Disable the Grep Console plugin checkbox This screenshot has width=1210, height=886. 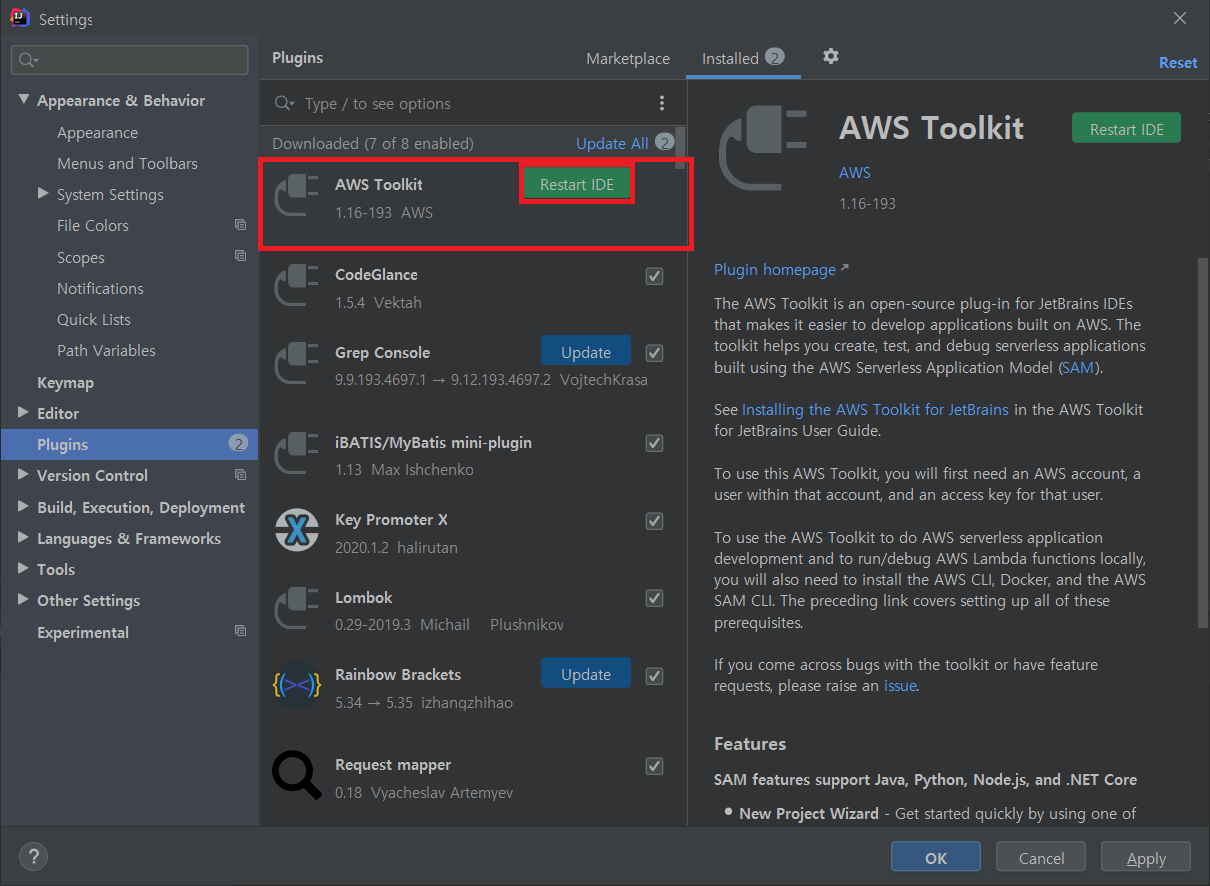[x=654, y=353]
